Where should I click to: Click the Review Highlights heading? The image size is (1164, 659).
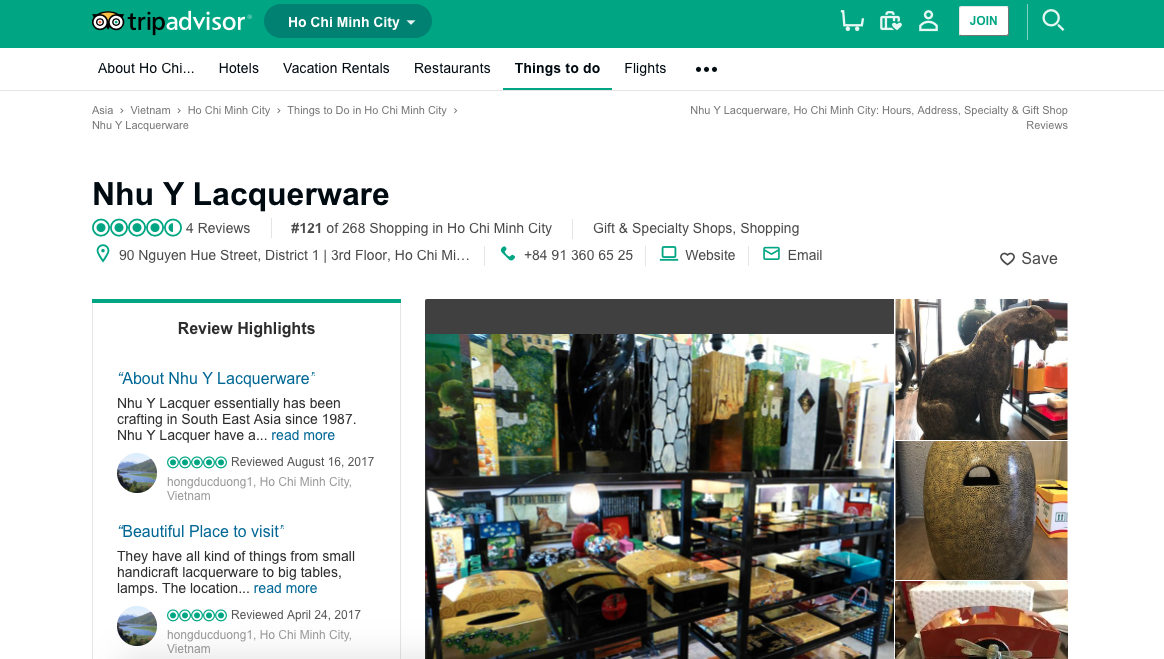pos(246,329)
